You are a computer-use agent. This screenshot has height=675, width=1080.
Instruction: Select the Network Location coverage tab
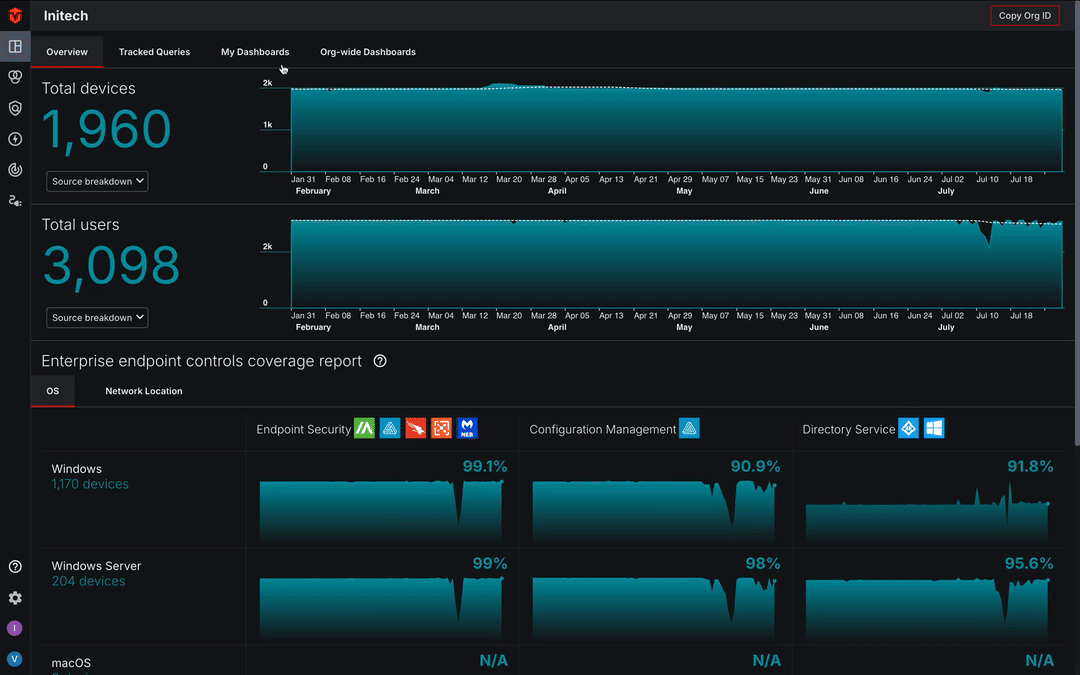pos(144,391)
